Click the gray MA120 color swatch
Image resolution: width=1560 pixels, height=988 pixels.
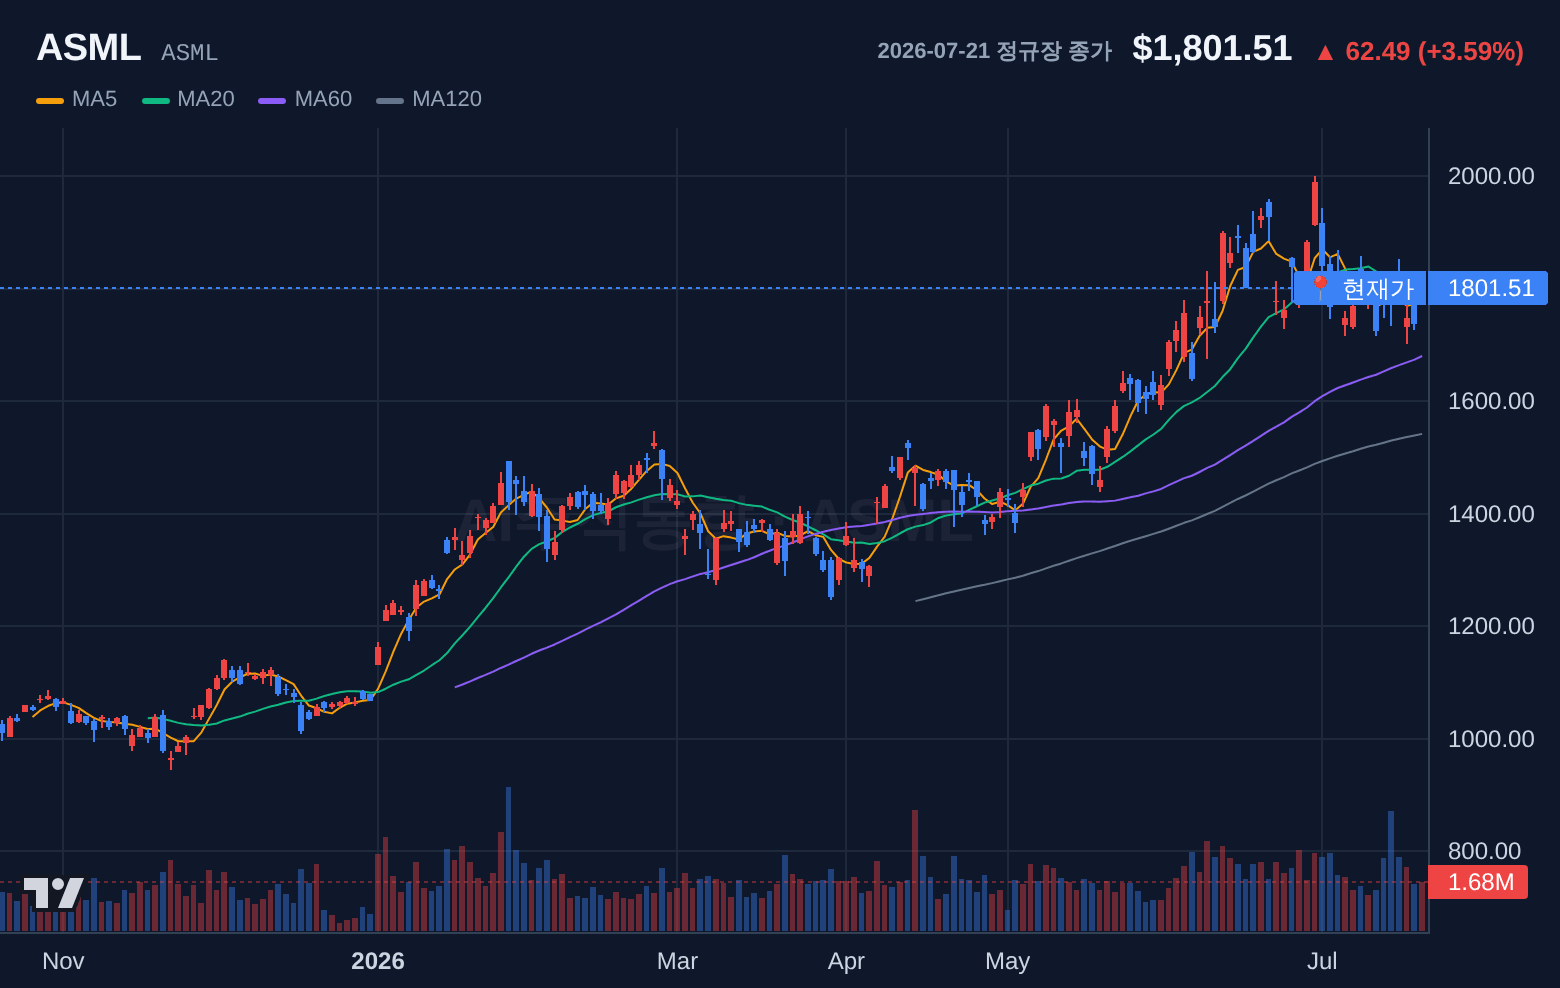tap(390, 100)
